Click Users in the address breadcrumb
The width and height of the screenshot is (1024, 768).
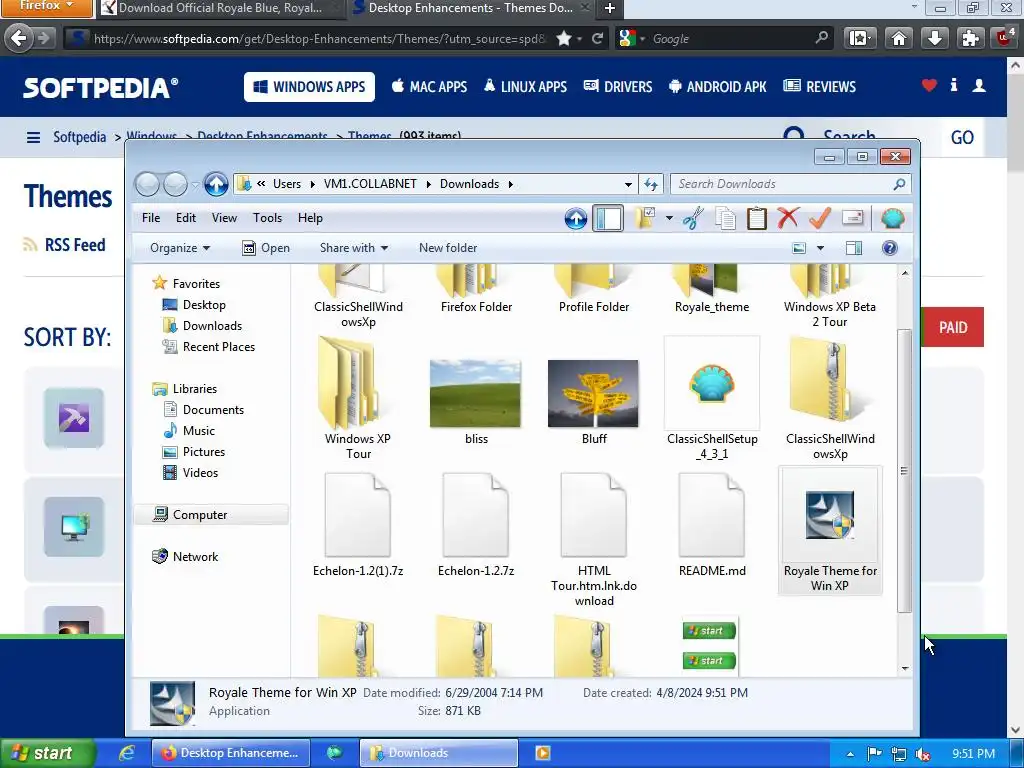tap(287, 184)
